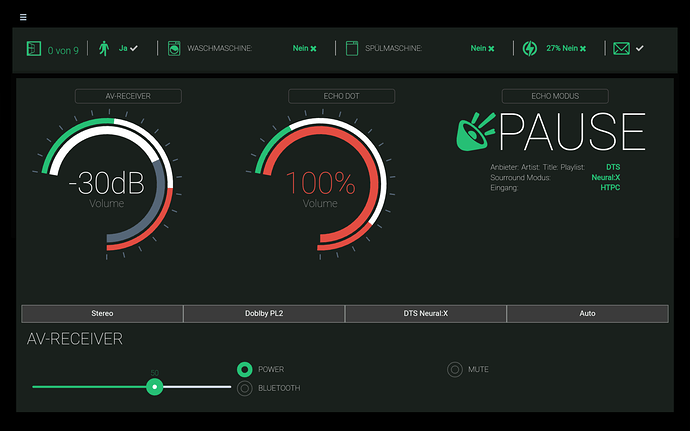The height and width of the screenshot is (431, 690).
Task: Click the 'Sourround Modus:' label
Action: (520, 178)
